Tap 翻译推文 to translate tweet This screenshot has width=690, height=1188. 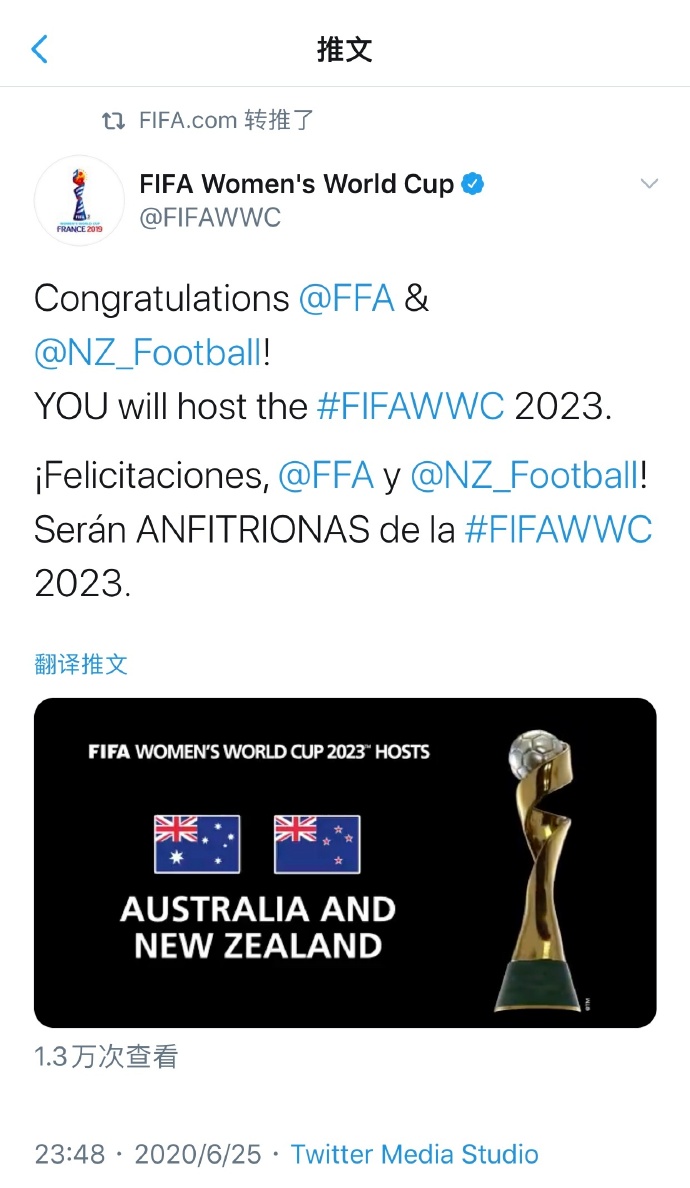click(81, 664)
